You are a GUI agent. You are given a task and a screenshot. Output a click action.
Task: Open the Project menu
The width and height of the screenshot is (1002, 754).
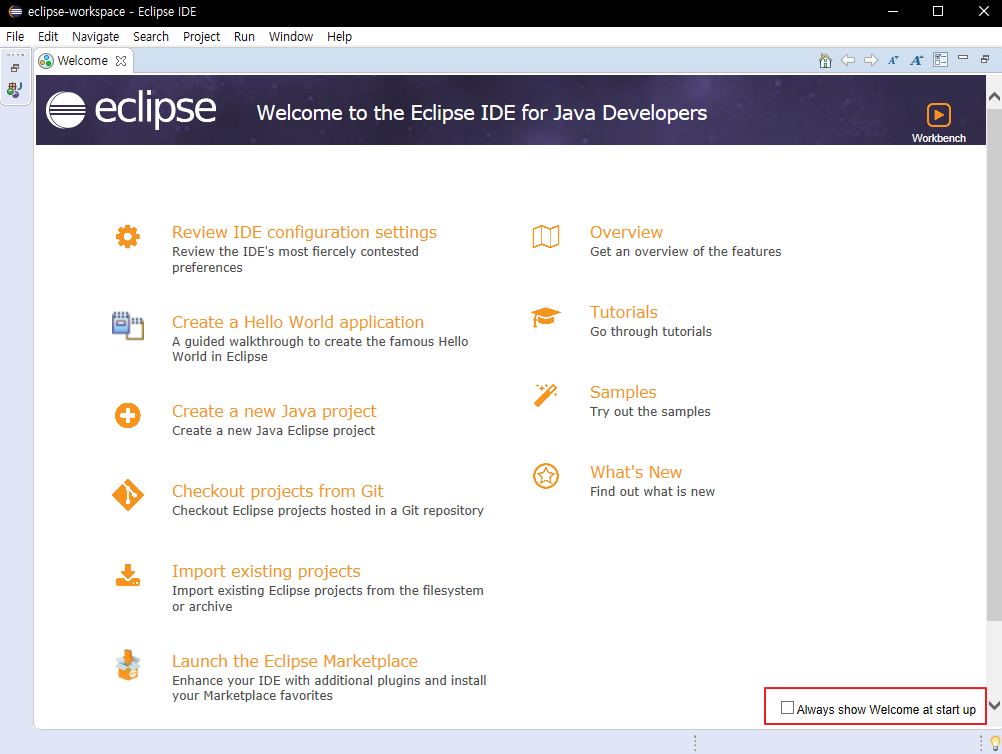201,36
